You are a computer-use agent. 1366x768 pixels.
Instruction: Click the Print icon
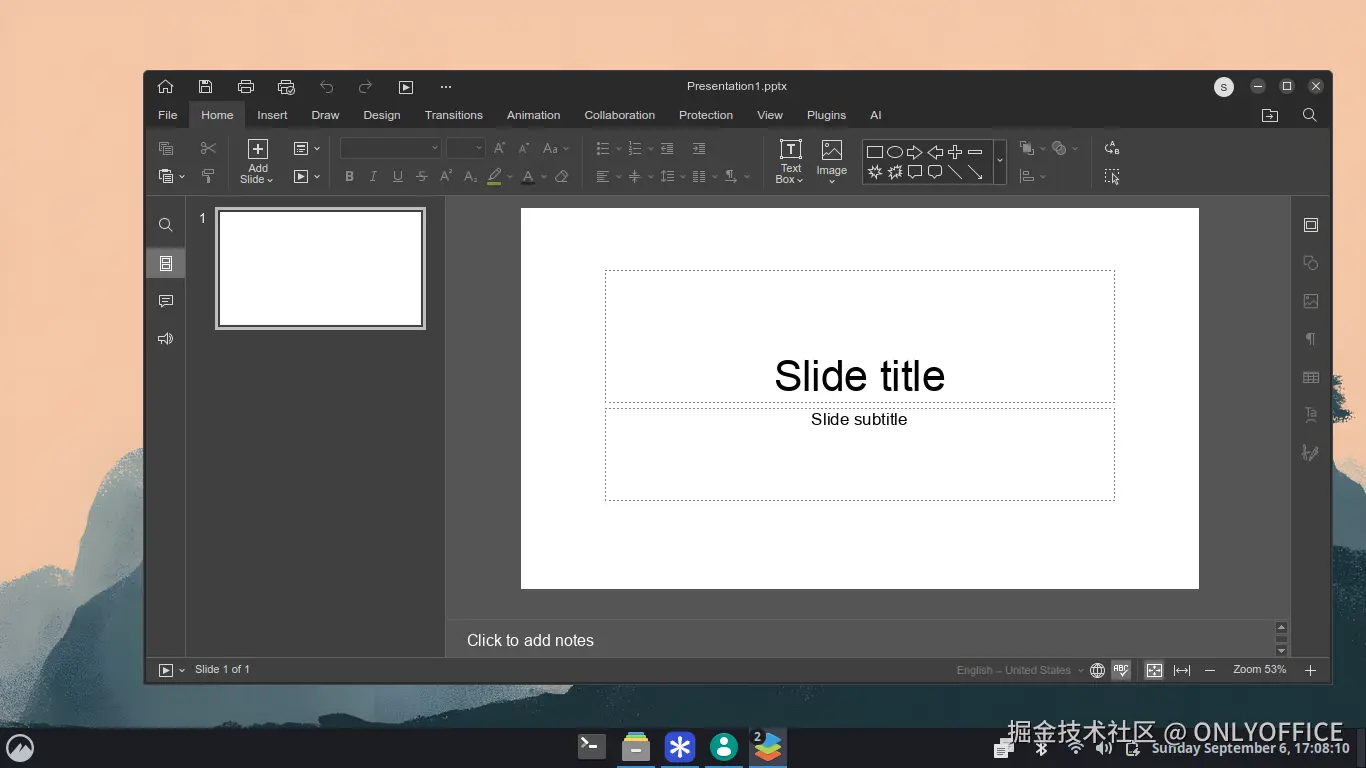point(246,87)
